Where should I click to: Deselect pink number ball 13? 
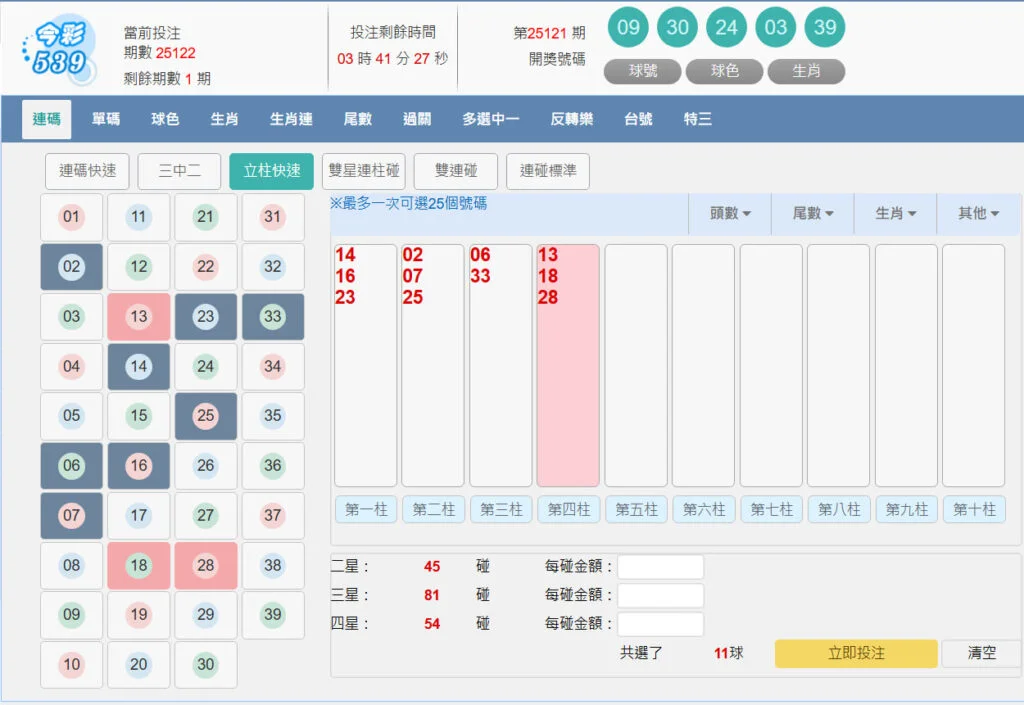tap(138, 317)
